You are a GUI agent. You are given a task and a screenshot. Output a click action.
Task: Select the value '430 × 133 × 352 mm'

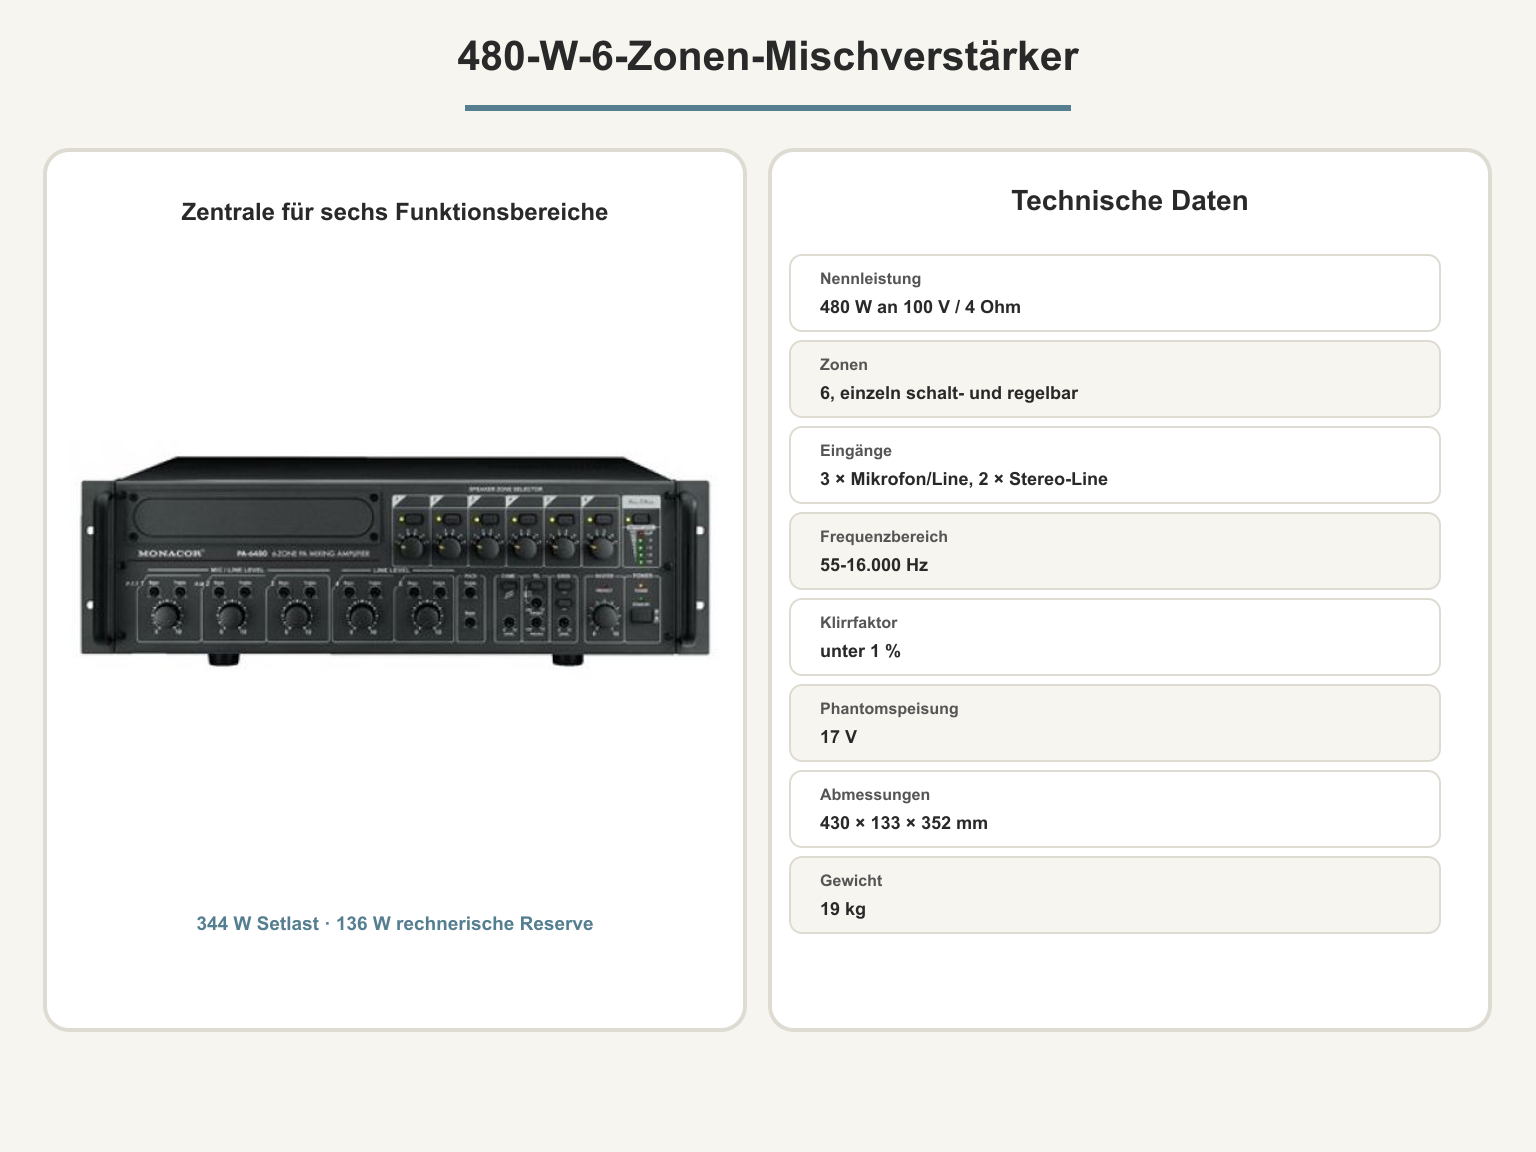point(904,823)
